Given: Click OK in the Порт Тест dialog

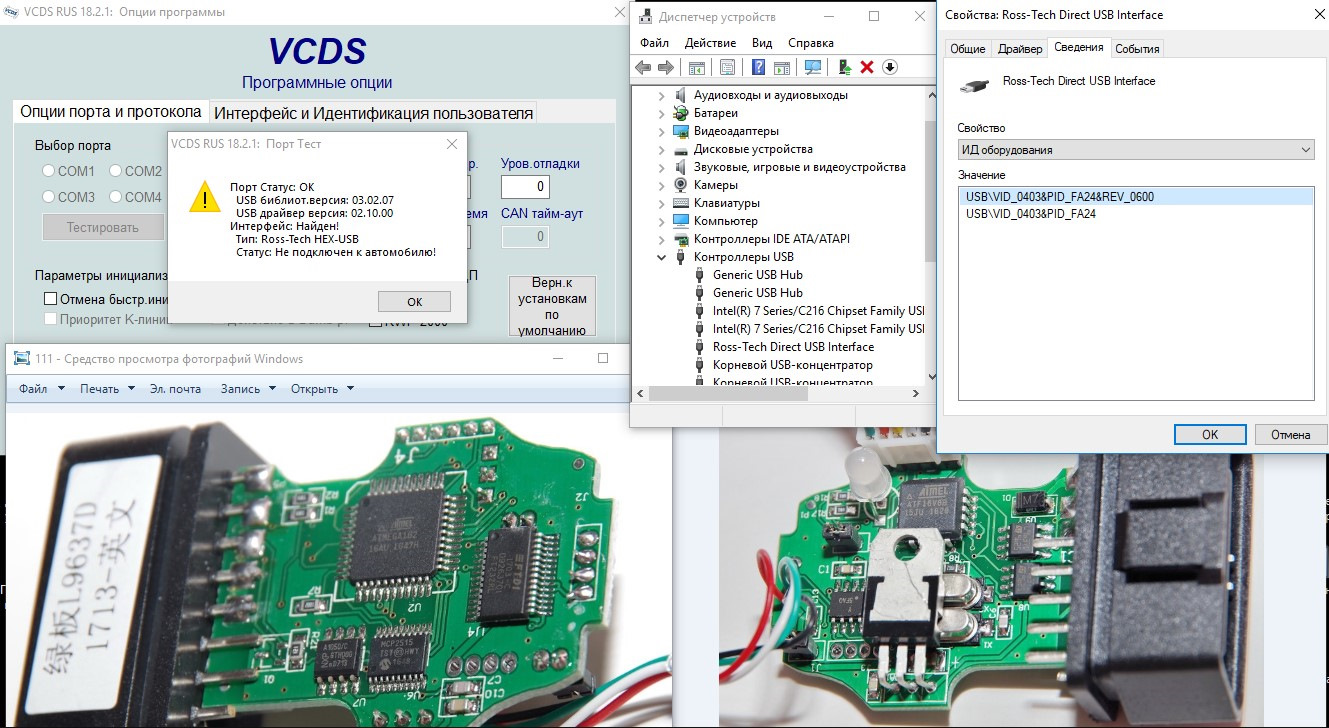Looking at the screenshot, I should (x=415, y=301).
